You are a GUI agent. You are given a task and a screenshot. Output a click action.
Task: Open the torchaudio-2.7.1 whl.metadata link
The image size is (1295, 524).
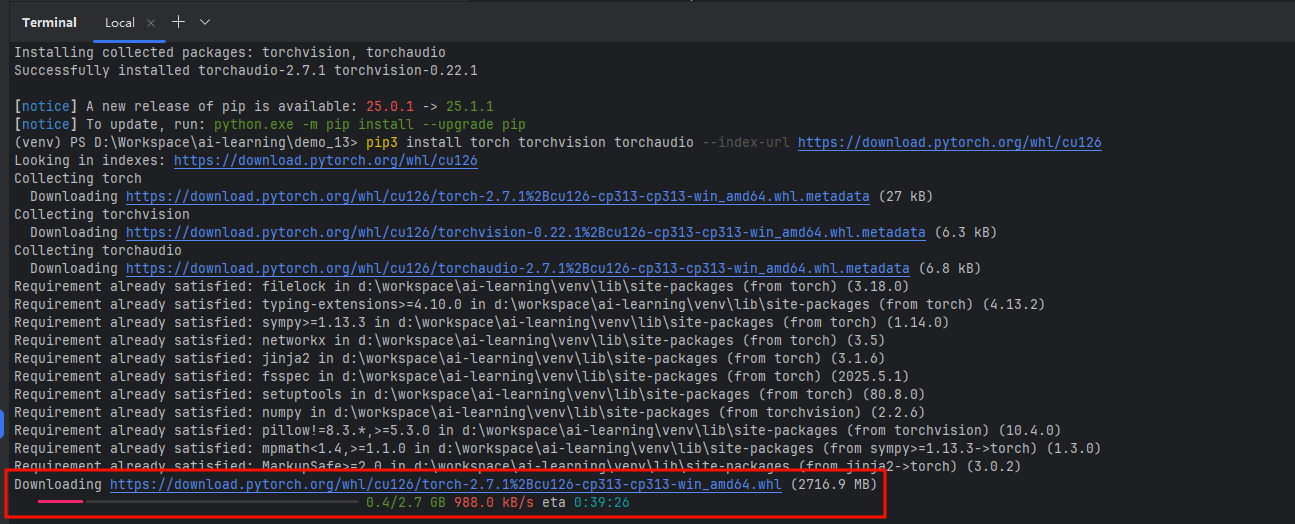coord(517,269)
